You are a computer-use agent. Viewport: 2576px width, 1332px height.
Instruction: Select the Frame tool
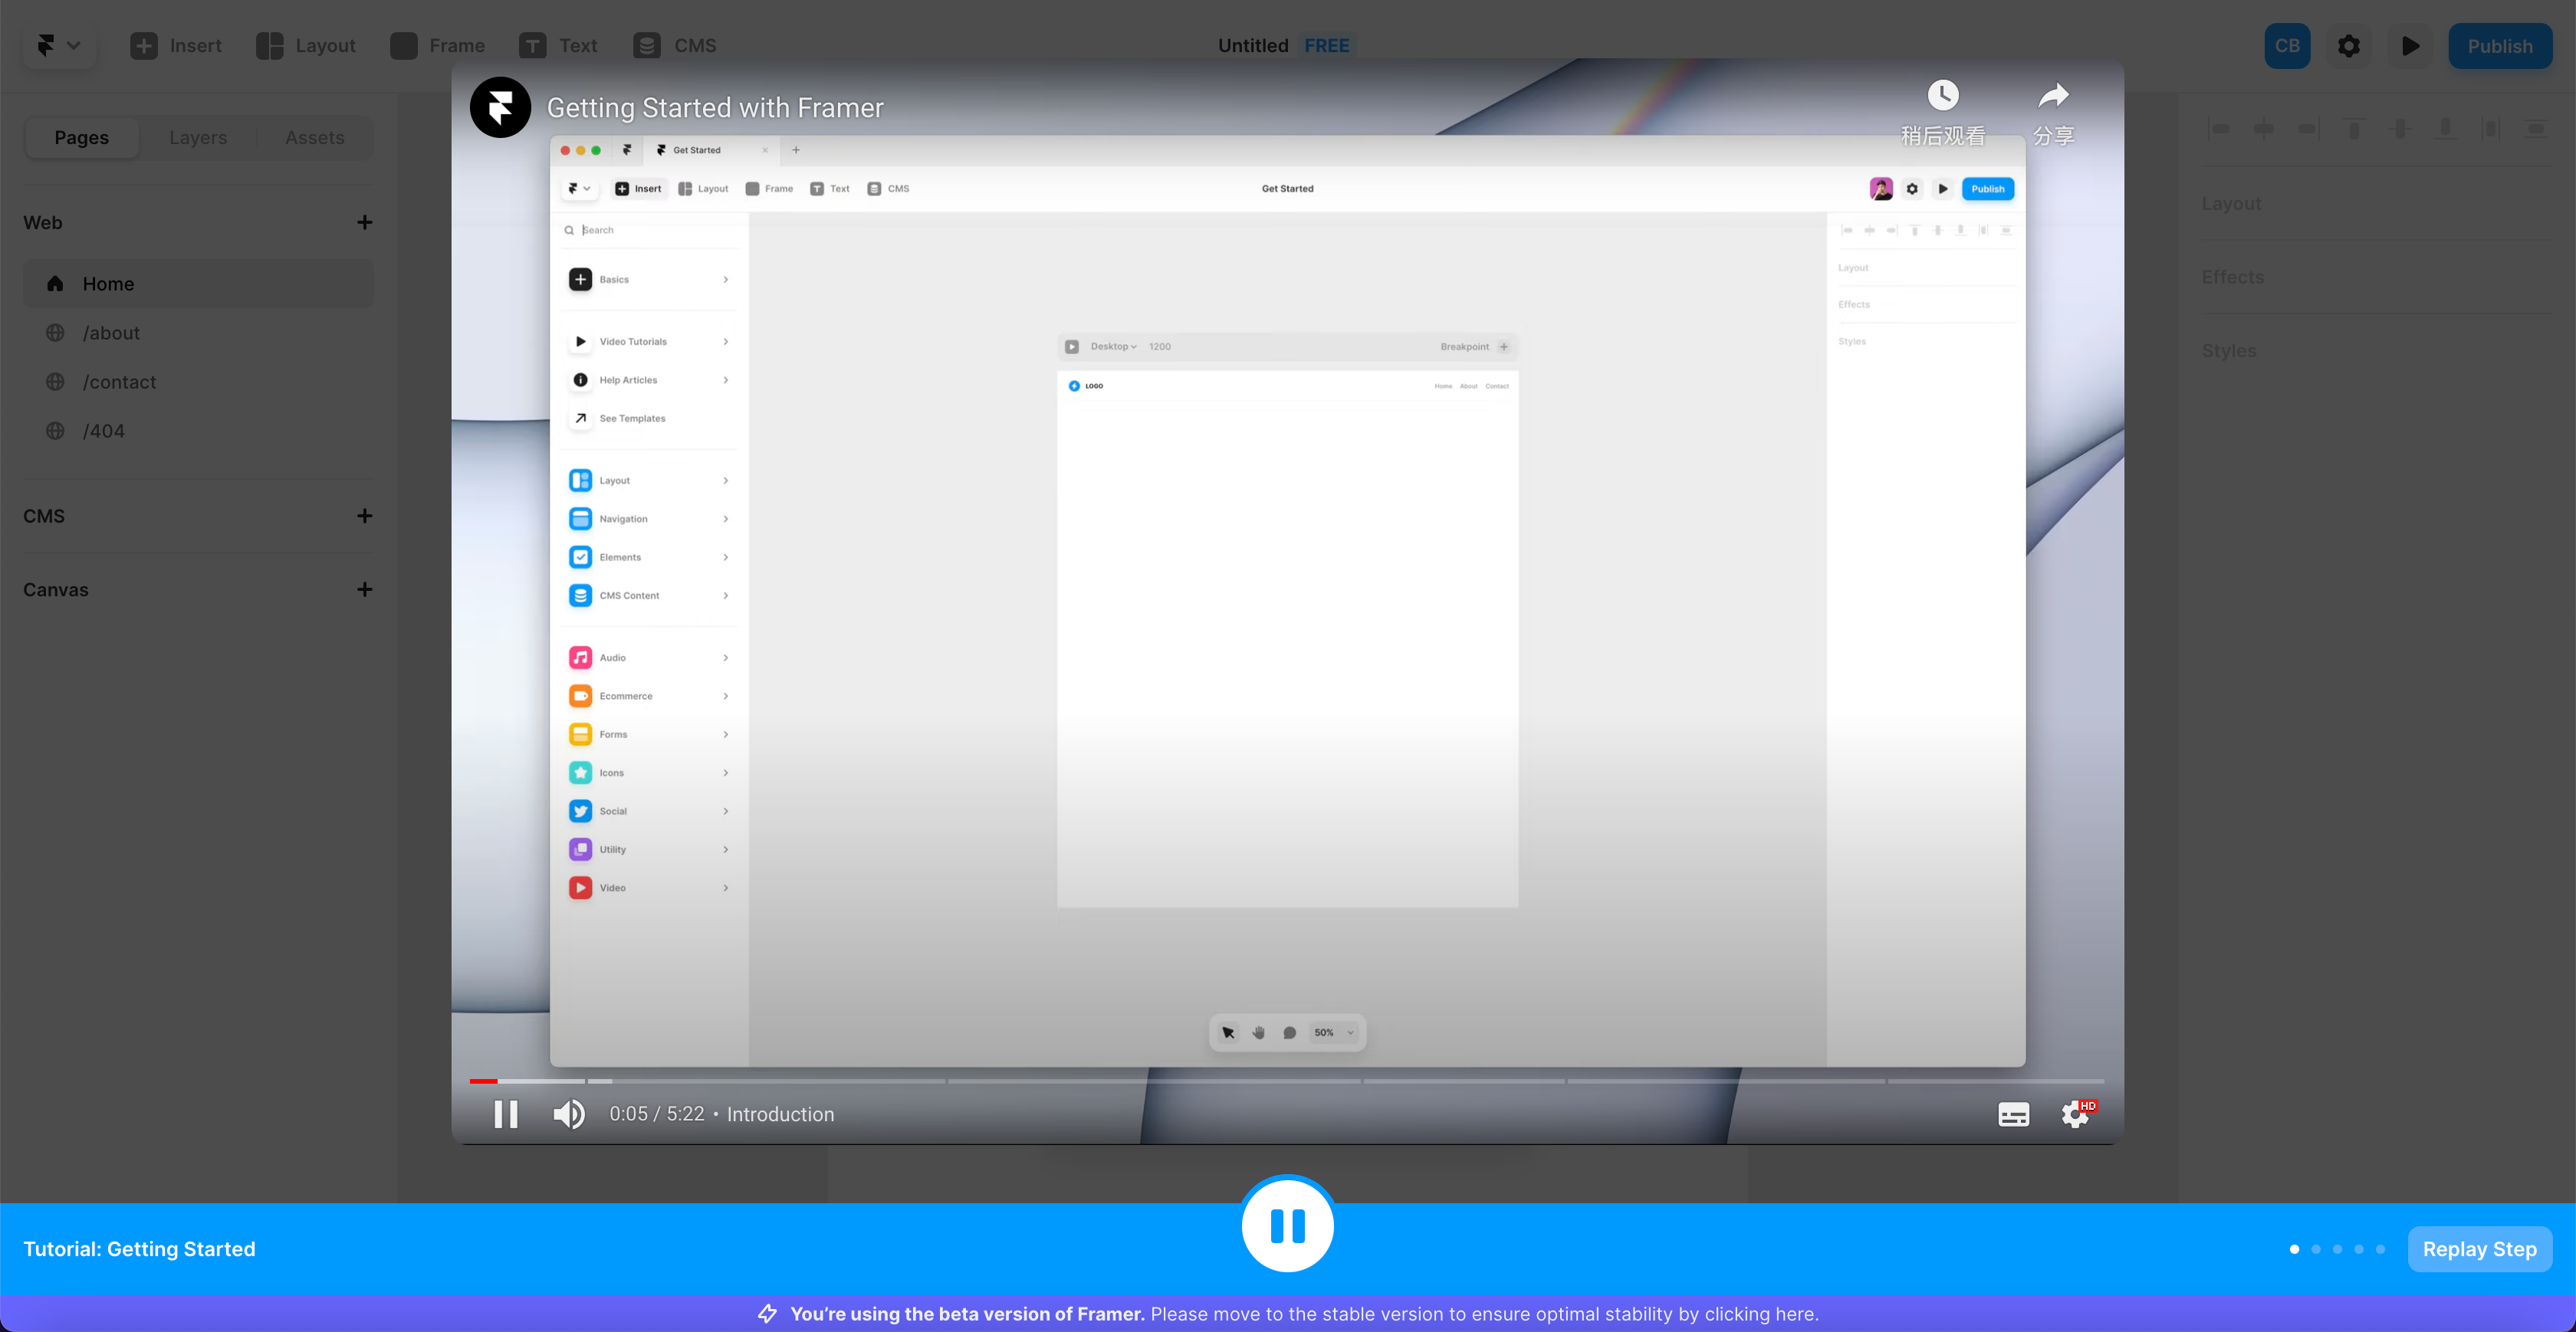(438, 45)
